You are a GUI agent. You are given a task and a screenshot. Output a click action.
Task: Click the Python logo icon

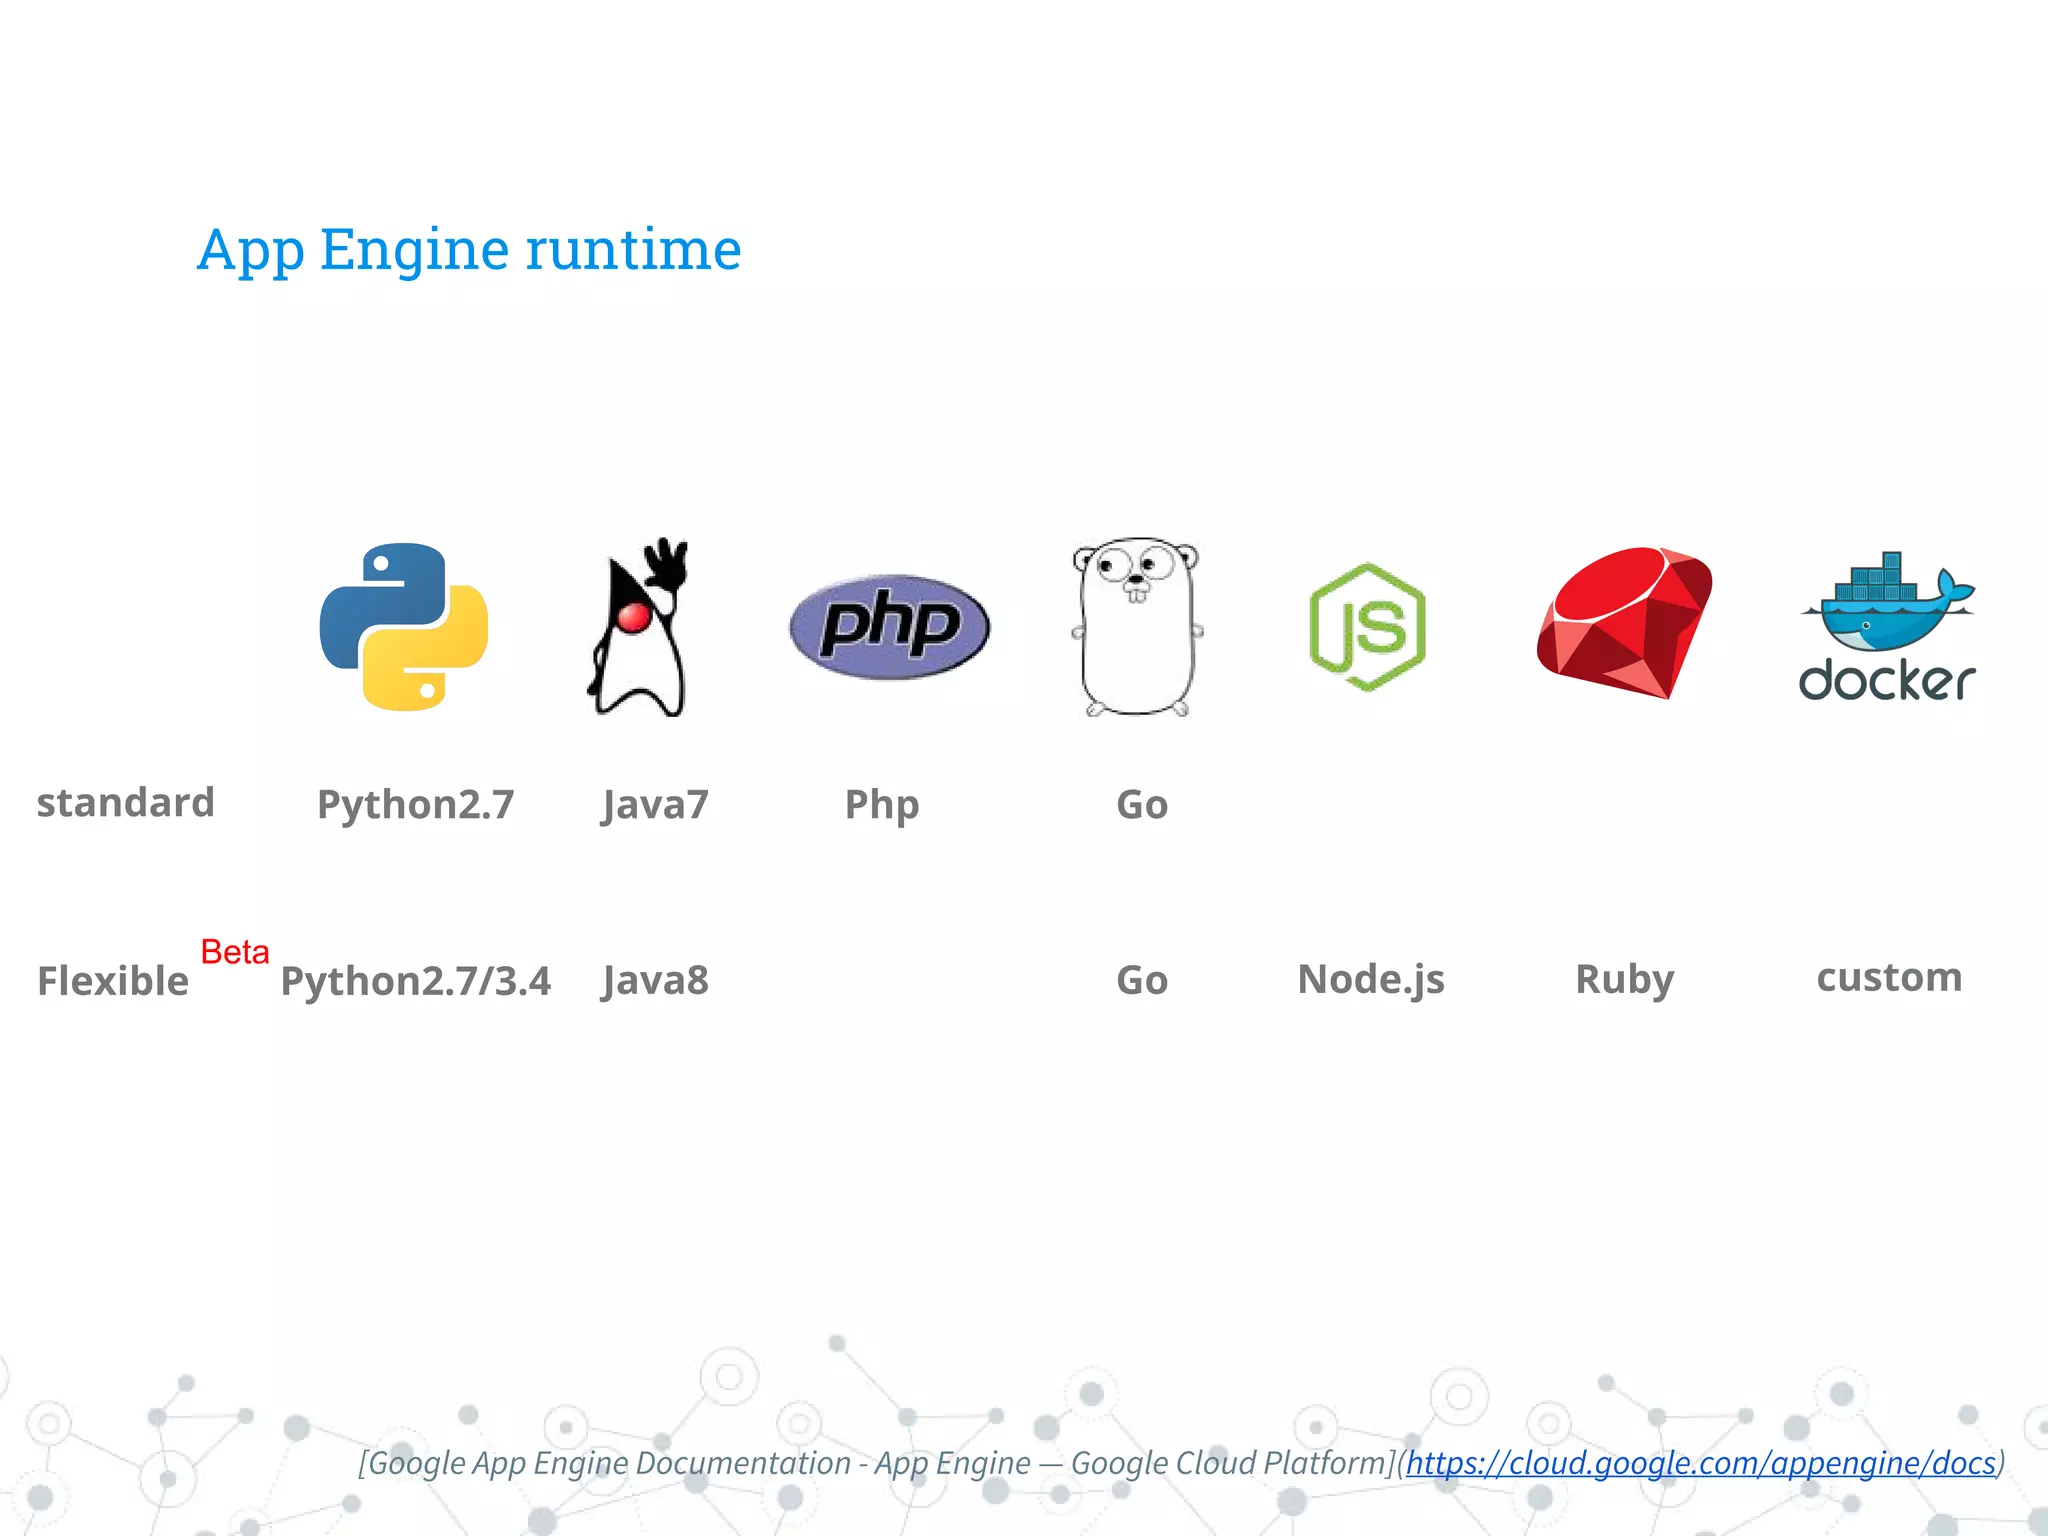404,627
